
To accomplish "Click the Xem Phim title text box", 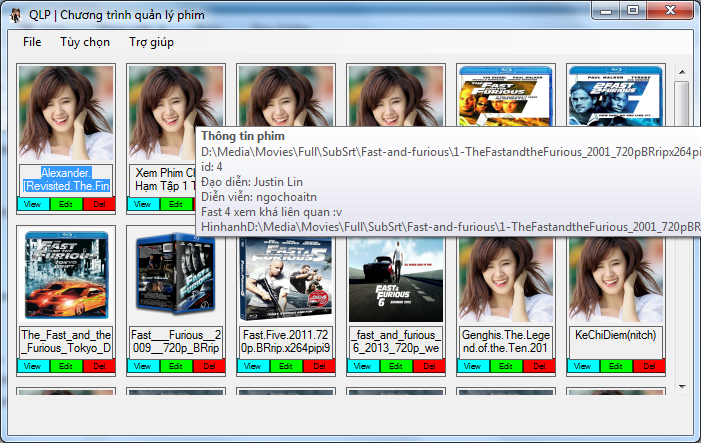I will click(163, 179).
